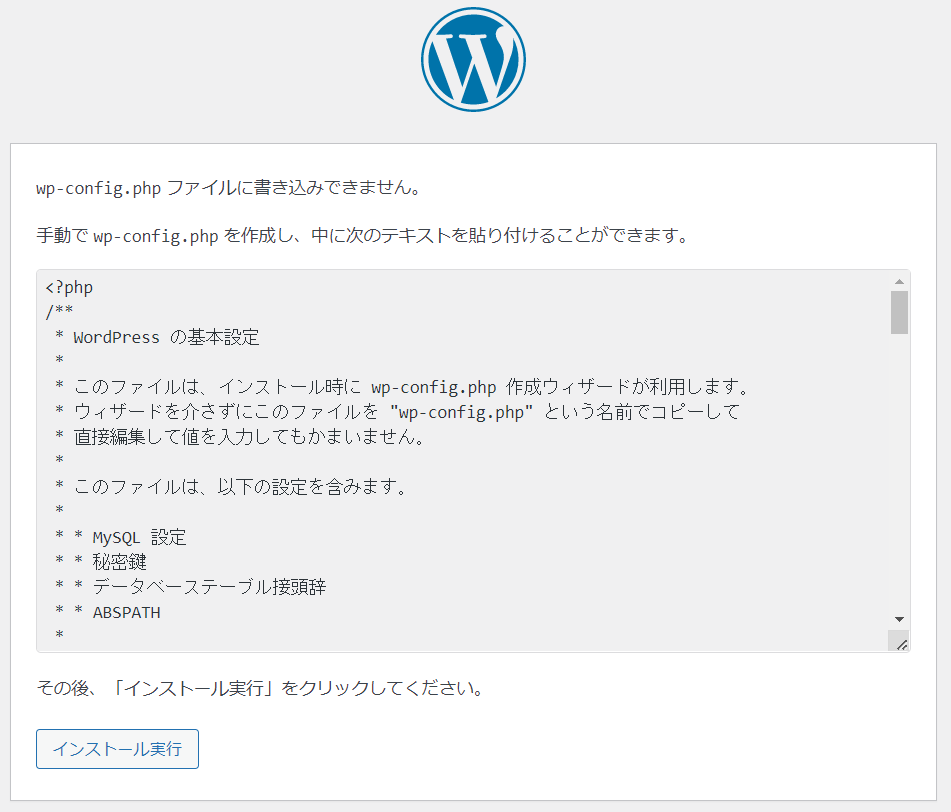The width and height of the screenshot is (951, 812).
Task: Click the '/**' comment opening line
Action: (x=59, y=312)
